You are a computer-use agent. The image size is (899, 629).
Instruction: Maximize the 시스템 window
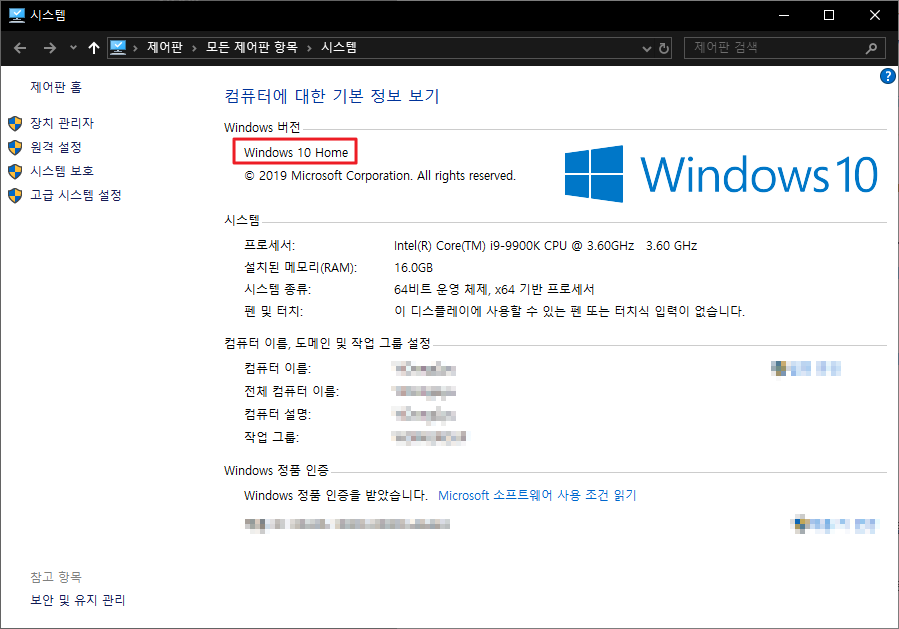pyautogui.click(x=828, y=15)
